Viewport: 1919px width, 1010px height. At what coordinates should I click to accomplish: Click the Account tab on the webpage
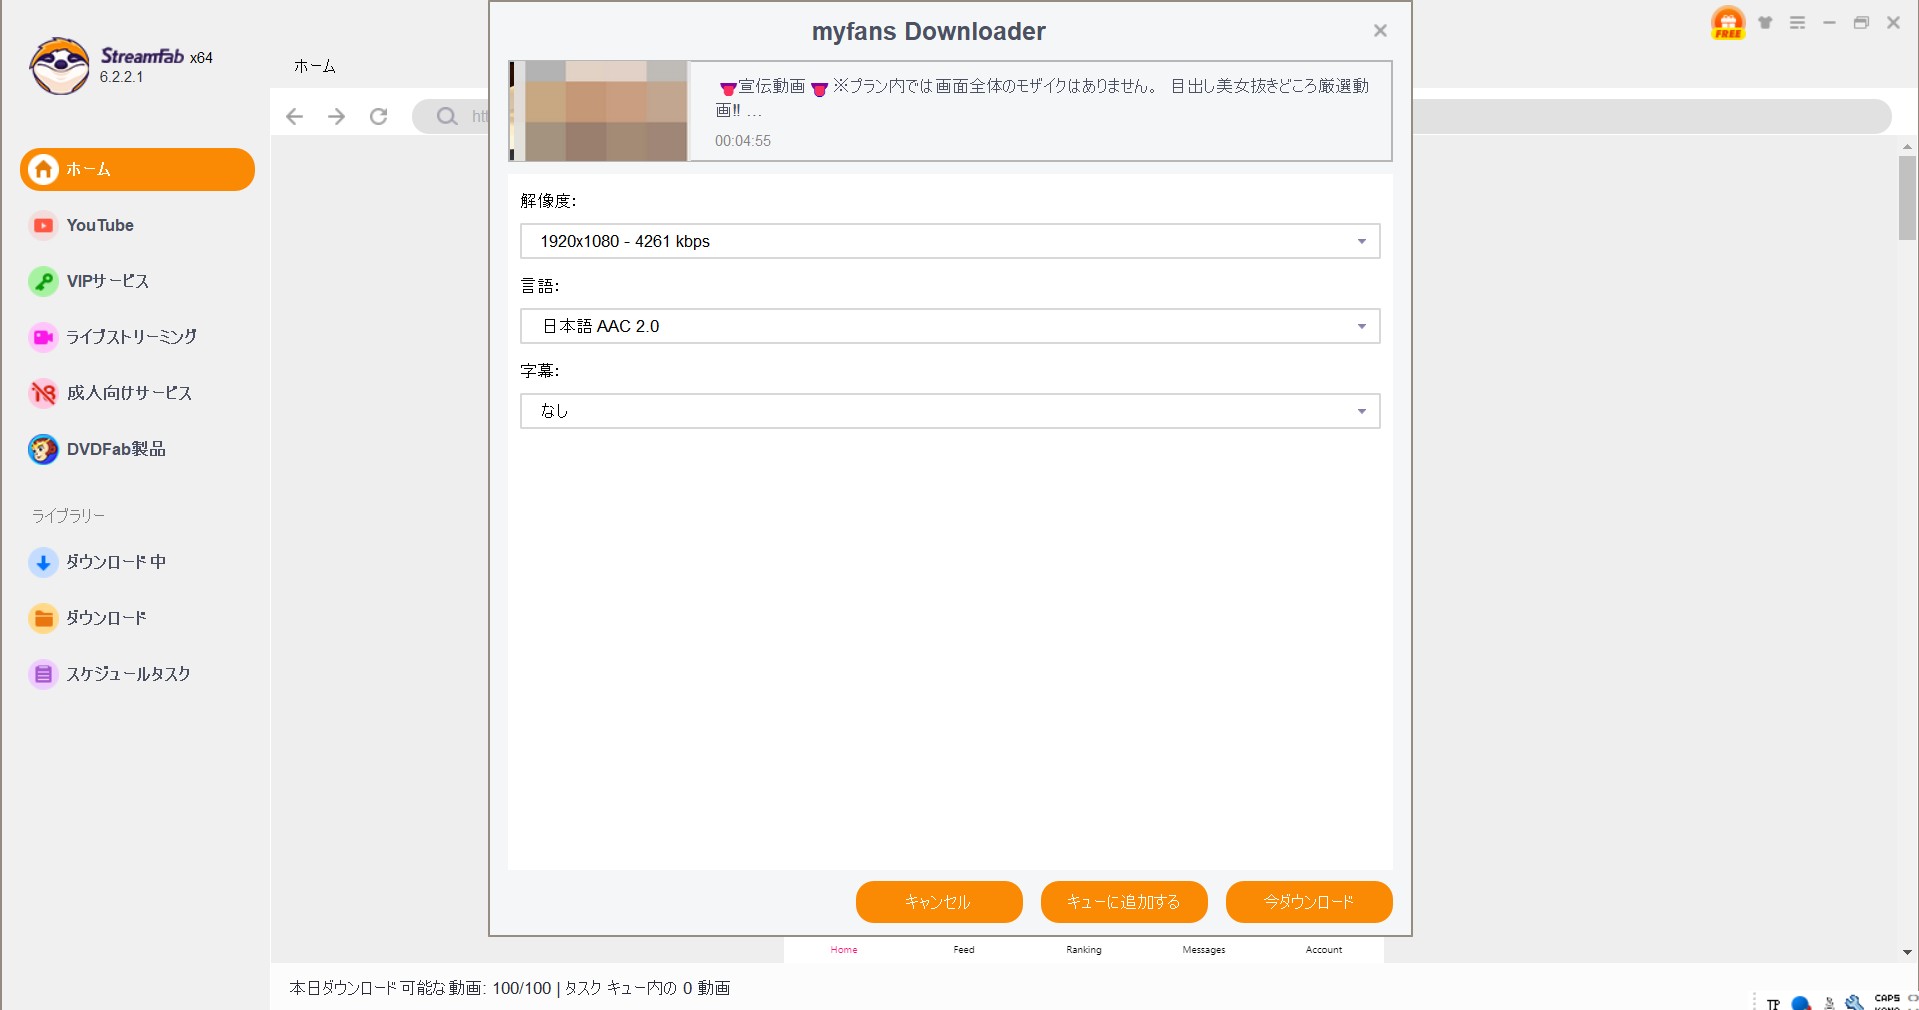pyautogui.click(x=1324, y=950)
